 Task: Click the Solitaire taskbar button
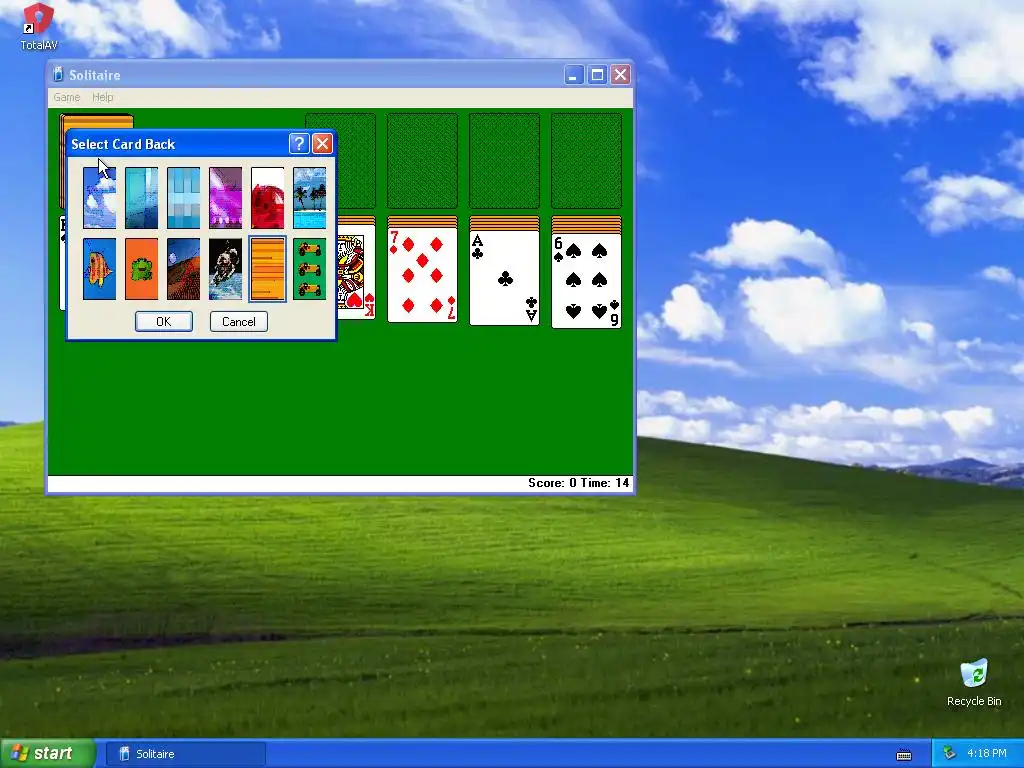pos(185,754)
